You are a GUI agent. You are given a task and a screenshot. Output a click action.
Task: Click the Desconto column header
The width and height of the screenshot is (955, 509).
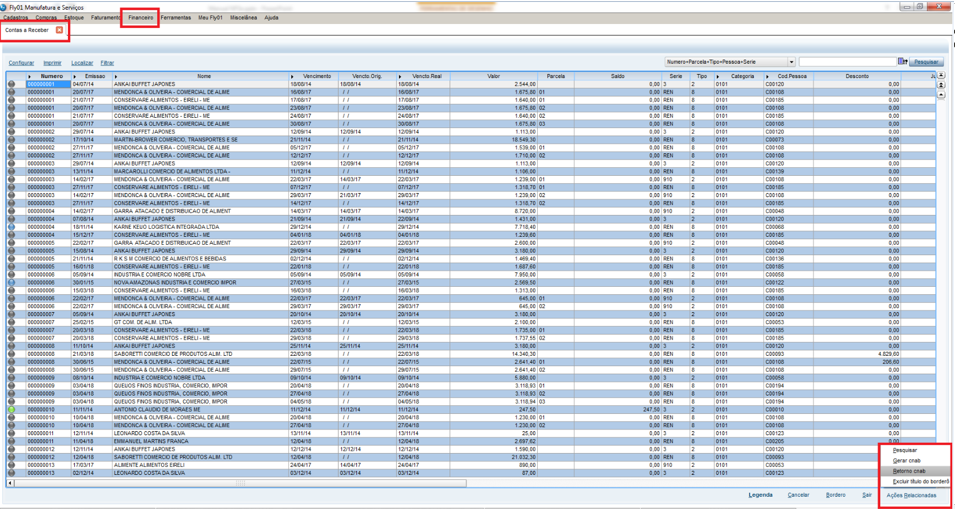coord(857,76)
